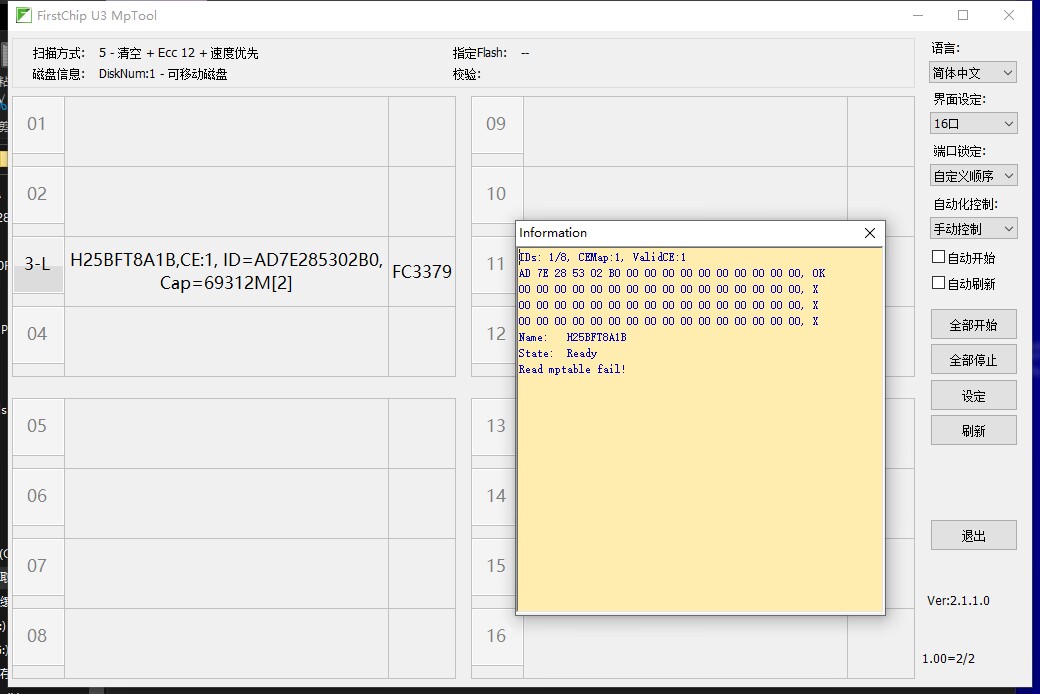
Task: Open the 设定 settings button
Action: pyautogui.click(x=973, y=395)
